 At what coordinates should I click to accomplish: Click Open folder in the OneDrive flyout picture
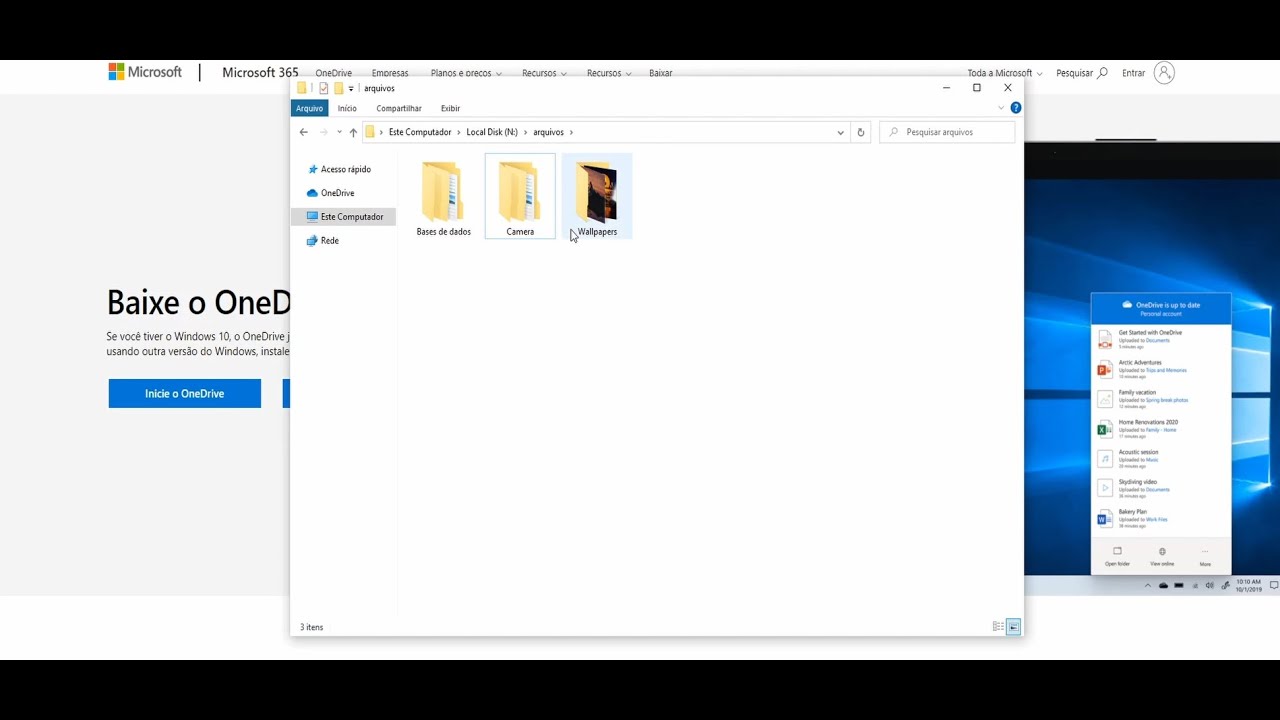click(x=1117, y=556)
